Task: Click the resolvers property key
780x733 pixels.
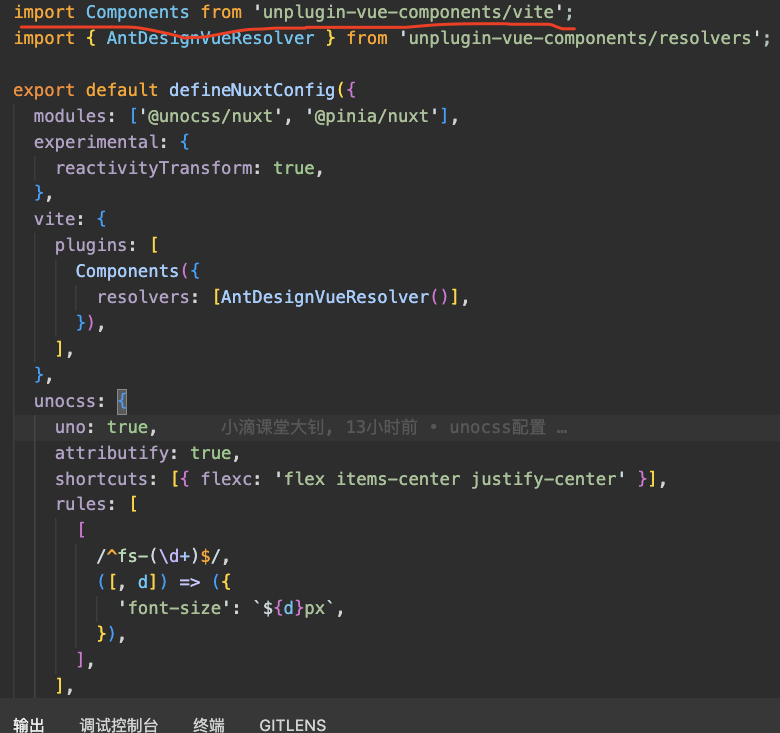Action: click(x=143, y=297)
